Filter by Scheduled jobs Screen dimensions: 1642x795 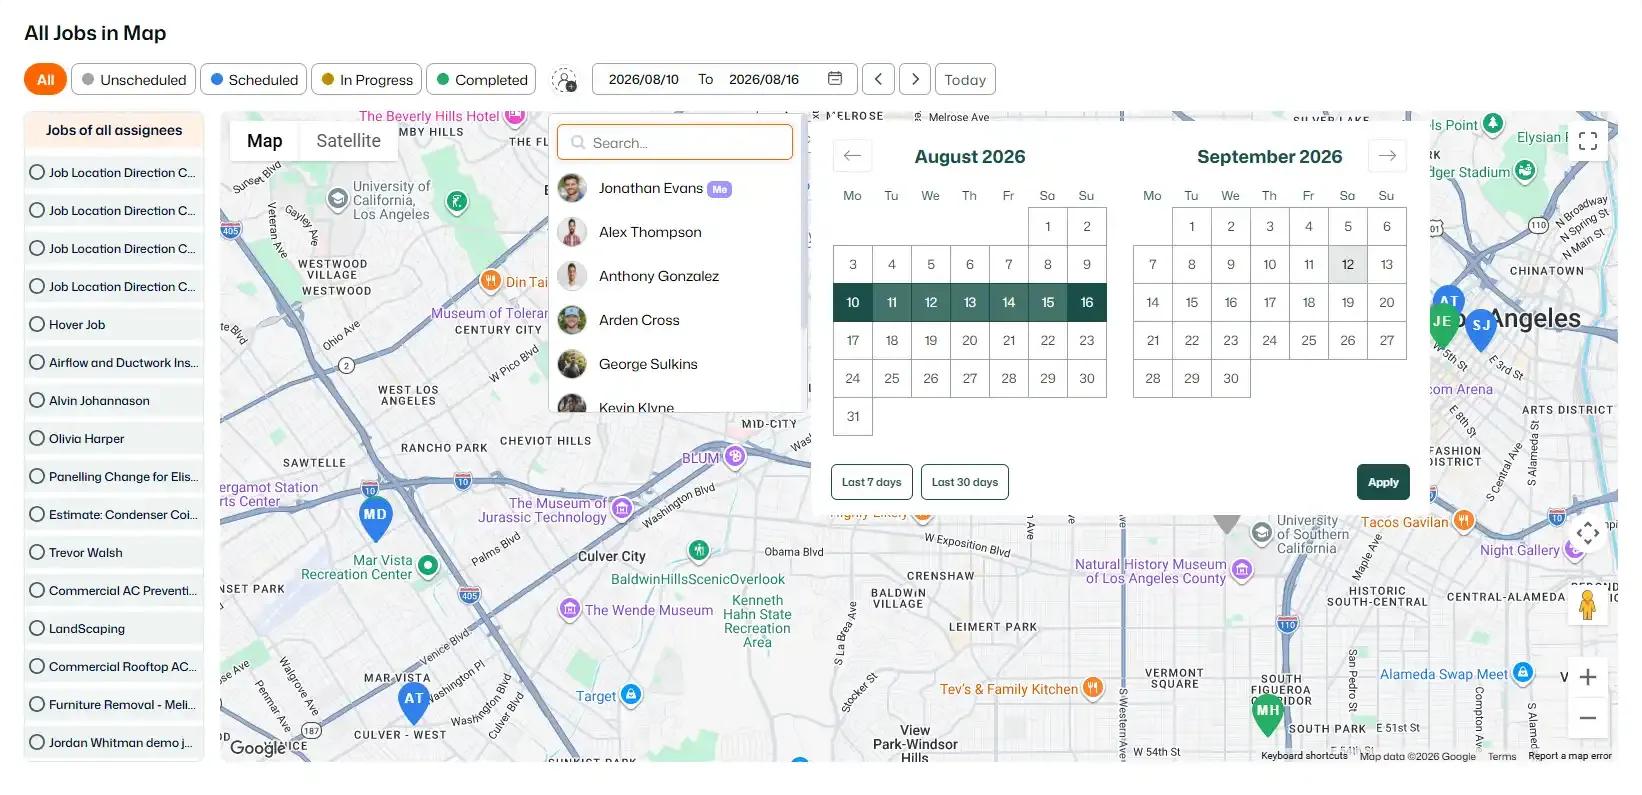tap(254, 79)
